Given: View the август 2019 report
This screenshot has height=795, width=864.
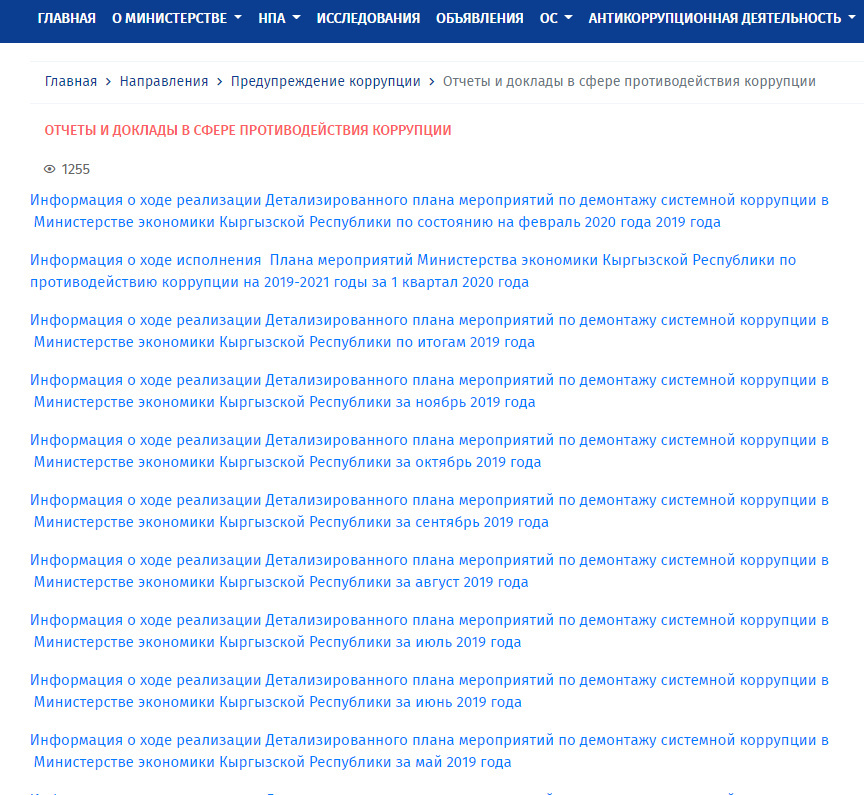Looking at the screenshot, I should pyautogui.click(x=429, y=571).
